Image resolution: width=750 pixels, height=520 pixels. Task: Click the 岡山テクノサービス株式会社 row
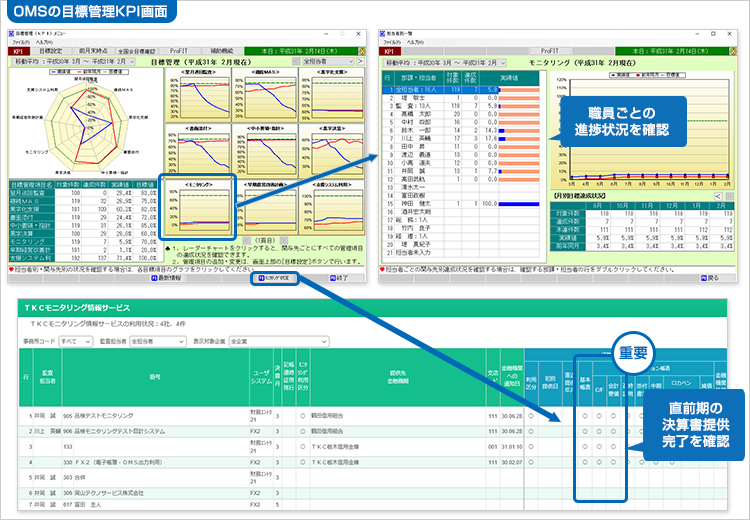click(372, 493)
